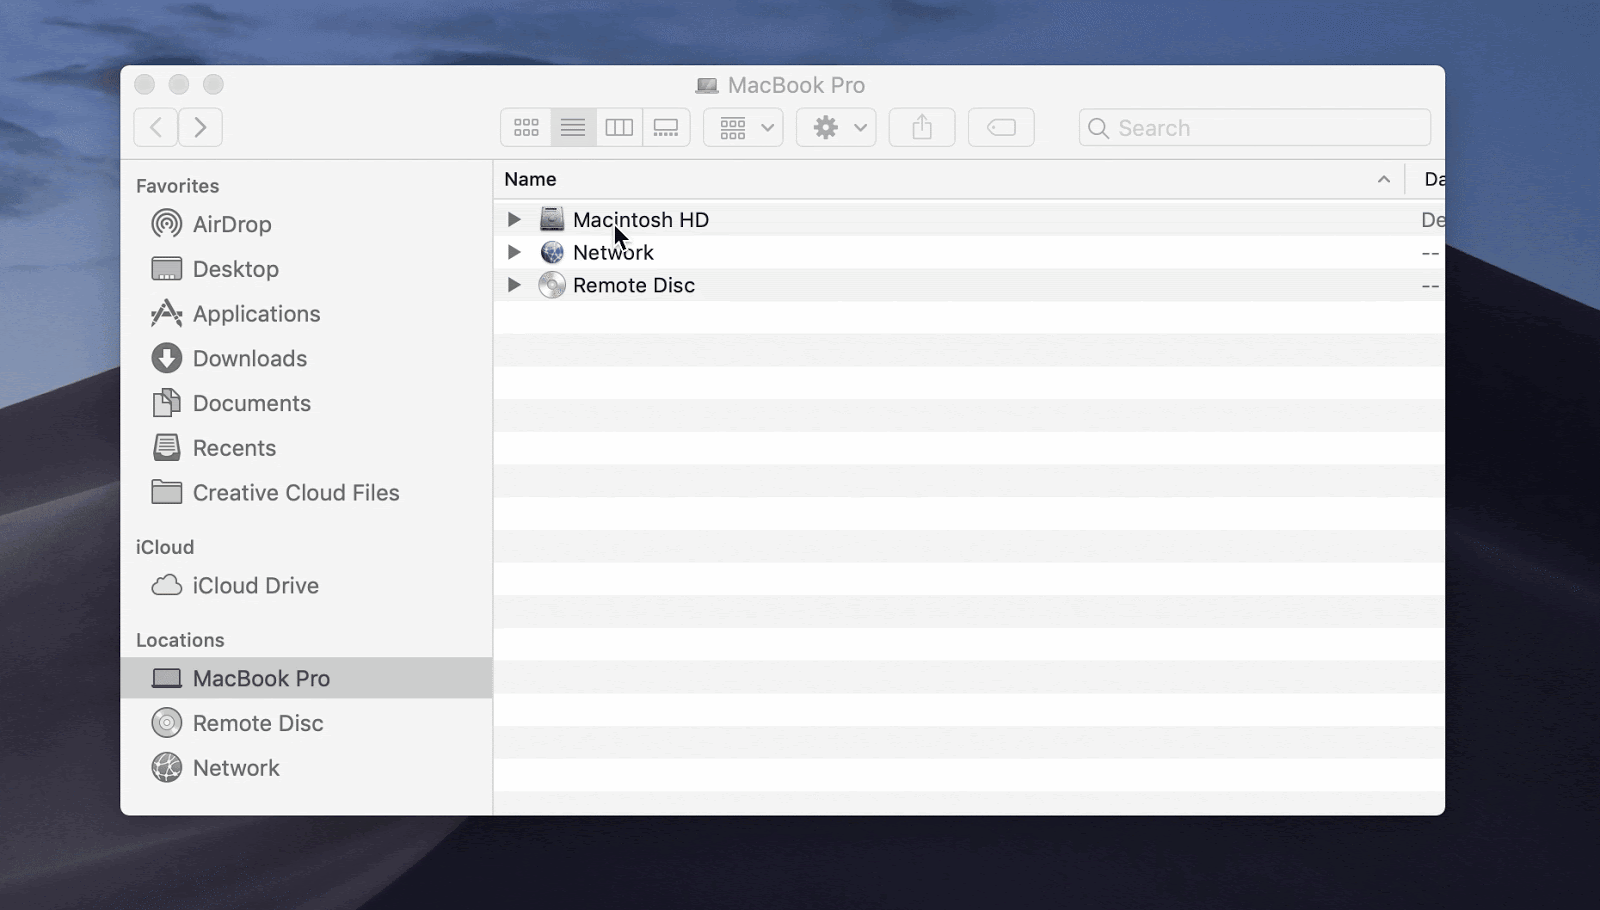Select Downloads in the Favorites menu
Image resolution: width=1600 pixels, height=910 pixels.
click(249, 358)
